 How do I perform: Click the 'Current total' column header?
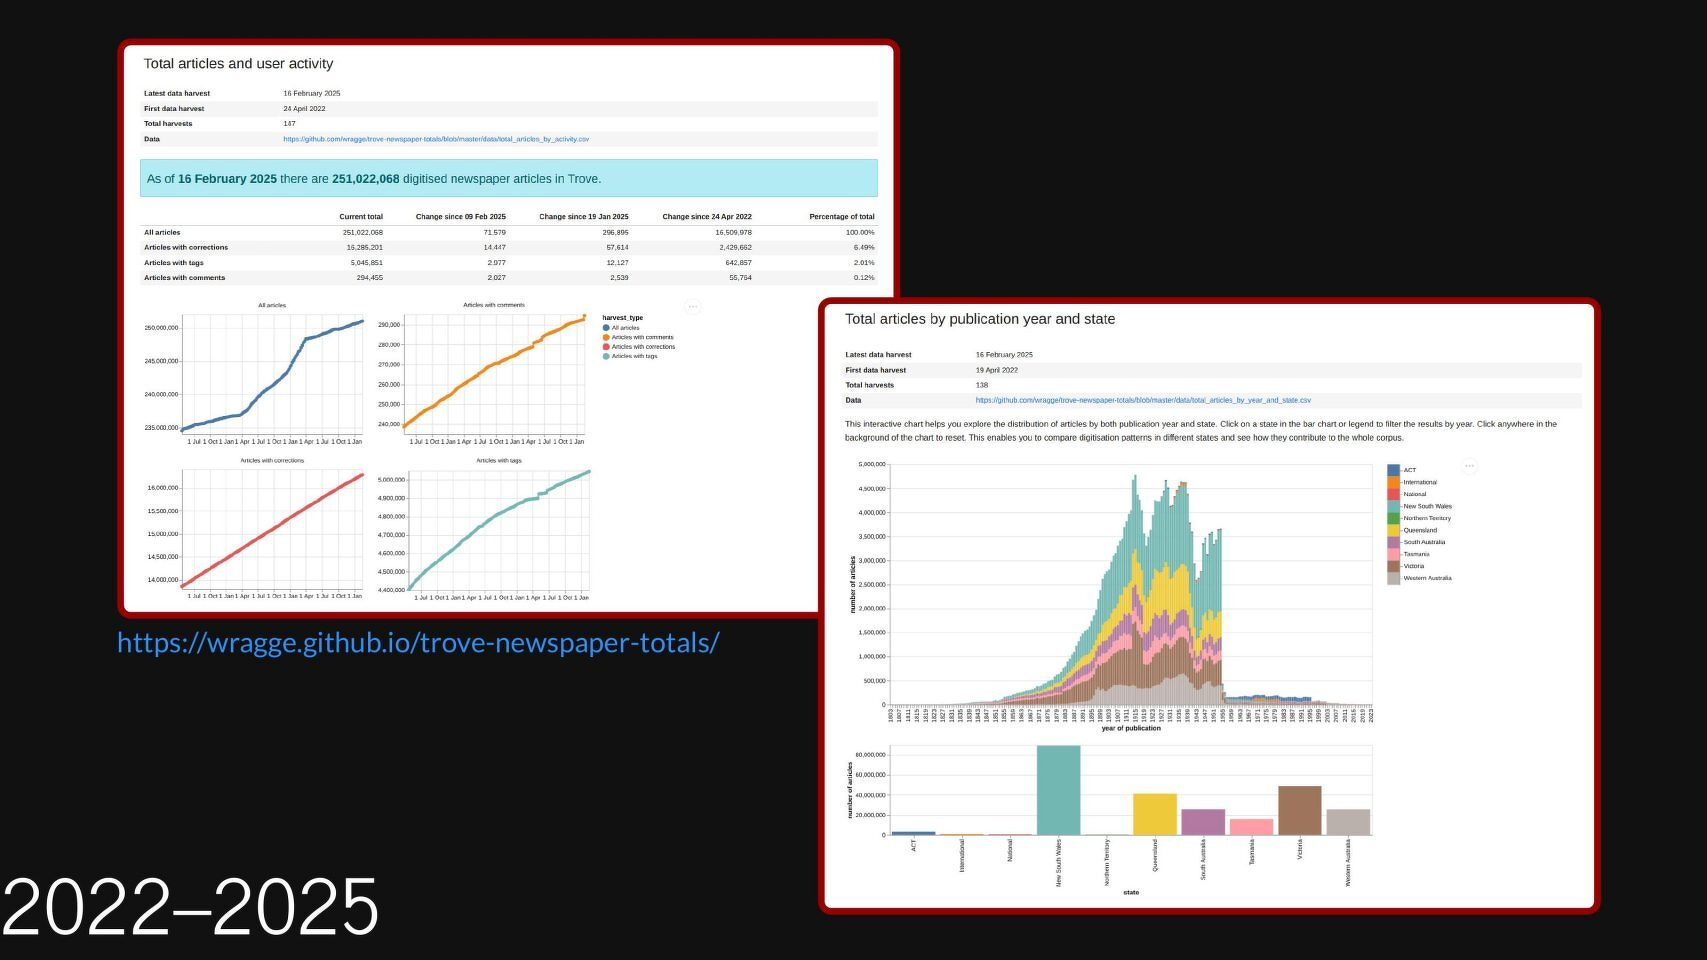click(361, 217)
